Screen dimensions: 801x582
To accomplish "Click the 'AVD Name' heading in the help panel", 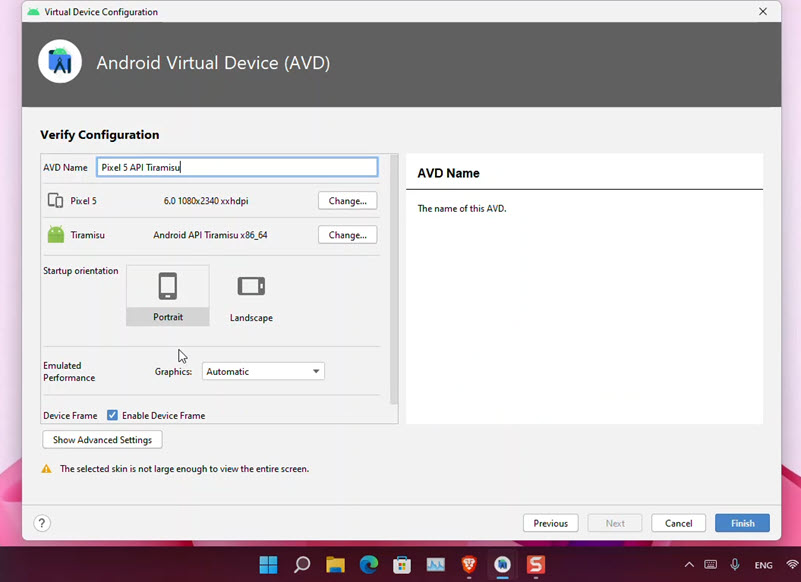I will [449, 173].
